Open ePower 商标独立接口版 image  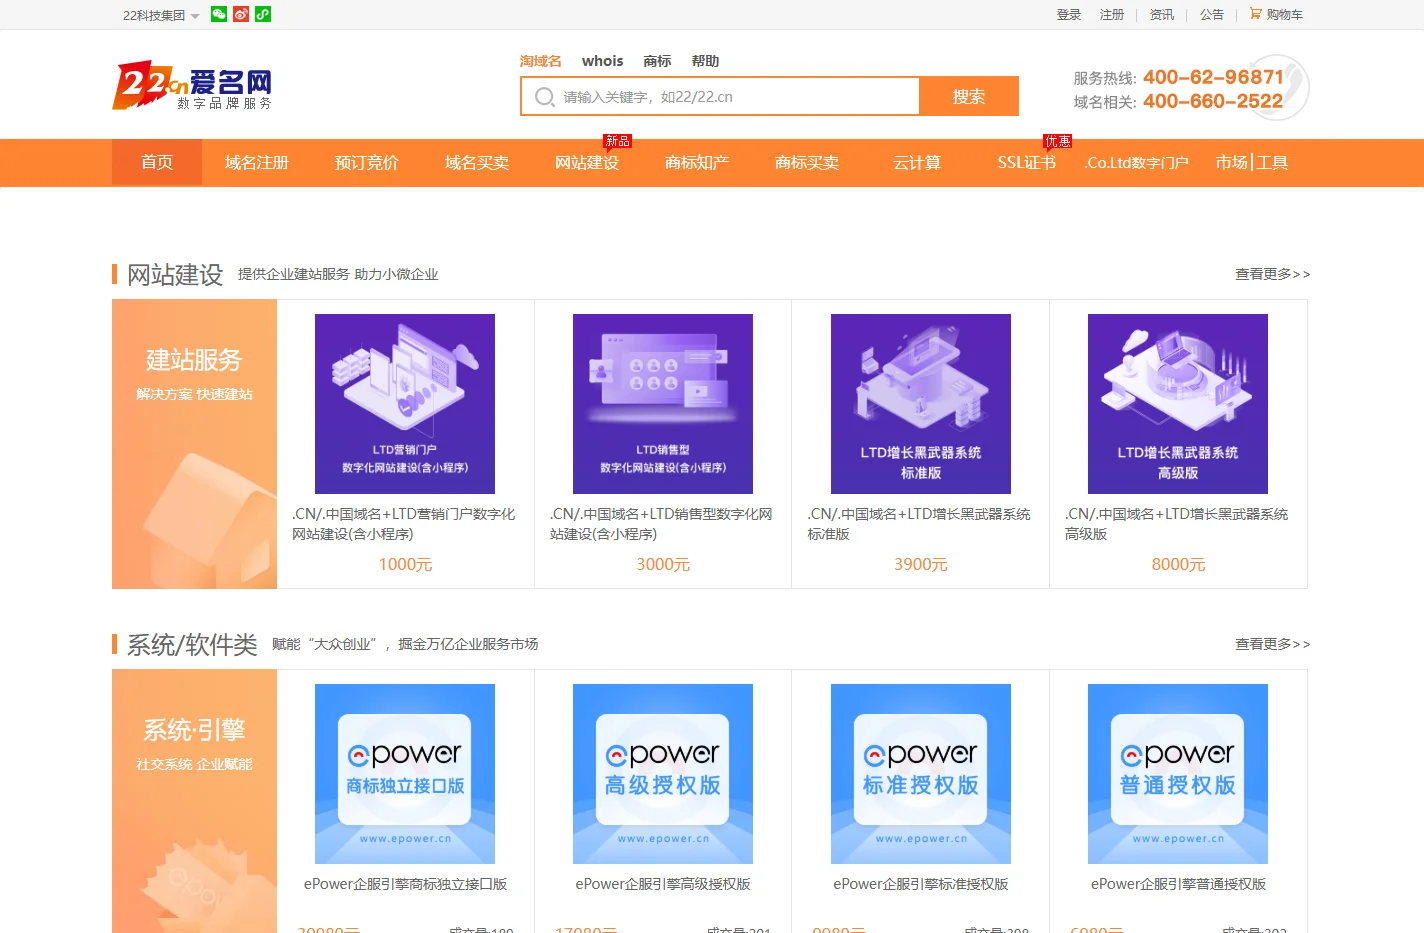(x=405, y=774)
